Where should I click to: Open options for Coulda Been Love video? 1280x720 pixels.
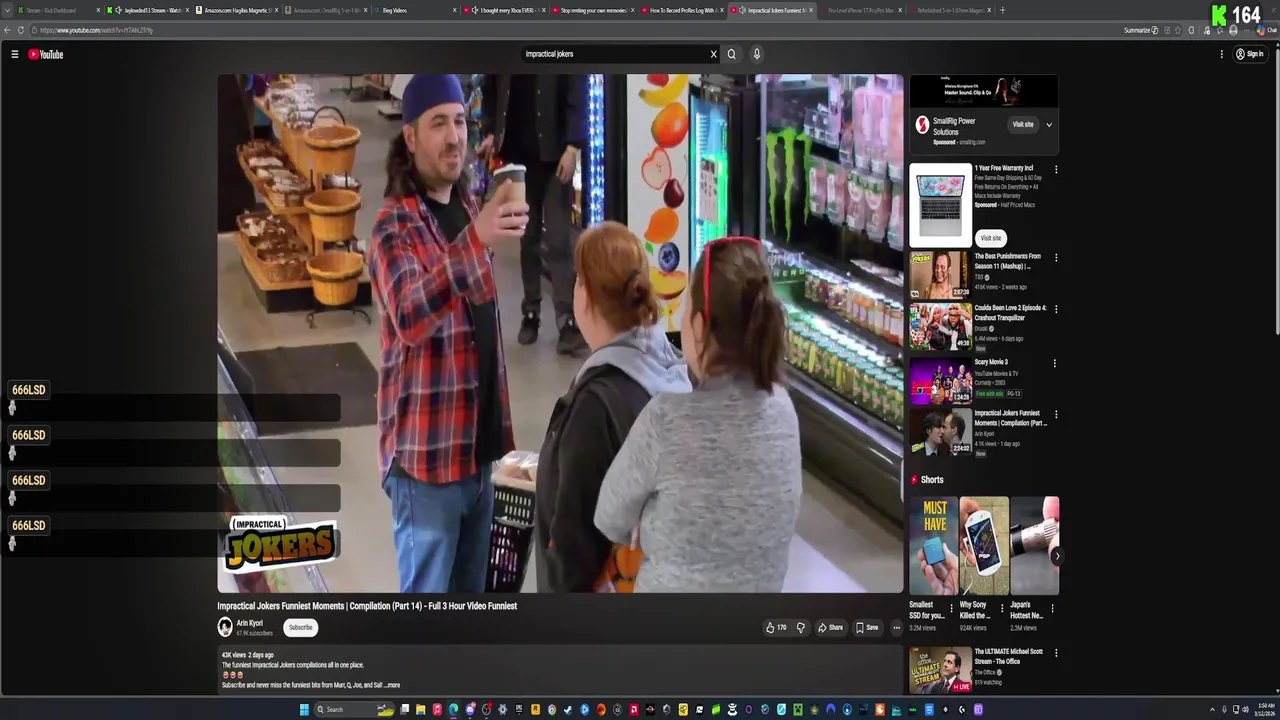point(1056,310)
